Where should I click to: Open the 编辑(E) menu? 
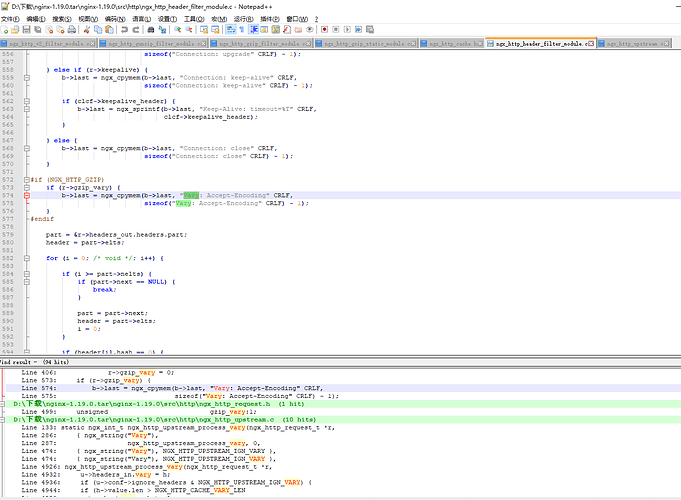click(36, 19)
